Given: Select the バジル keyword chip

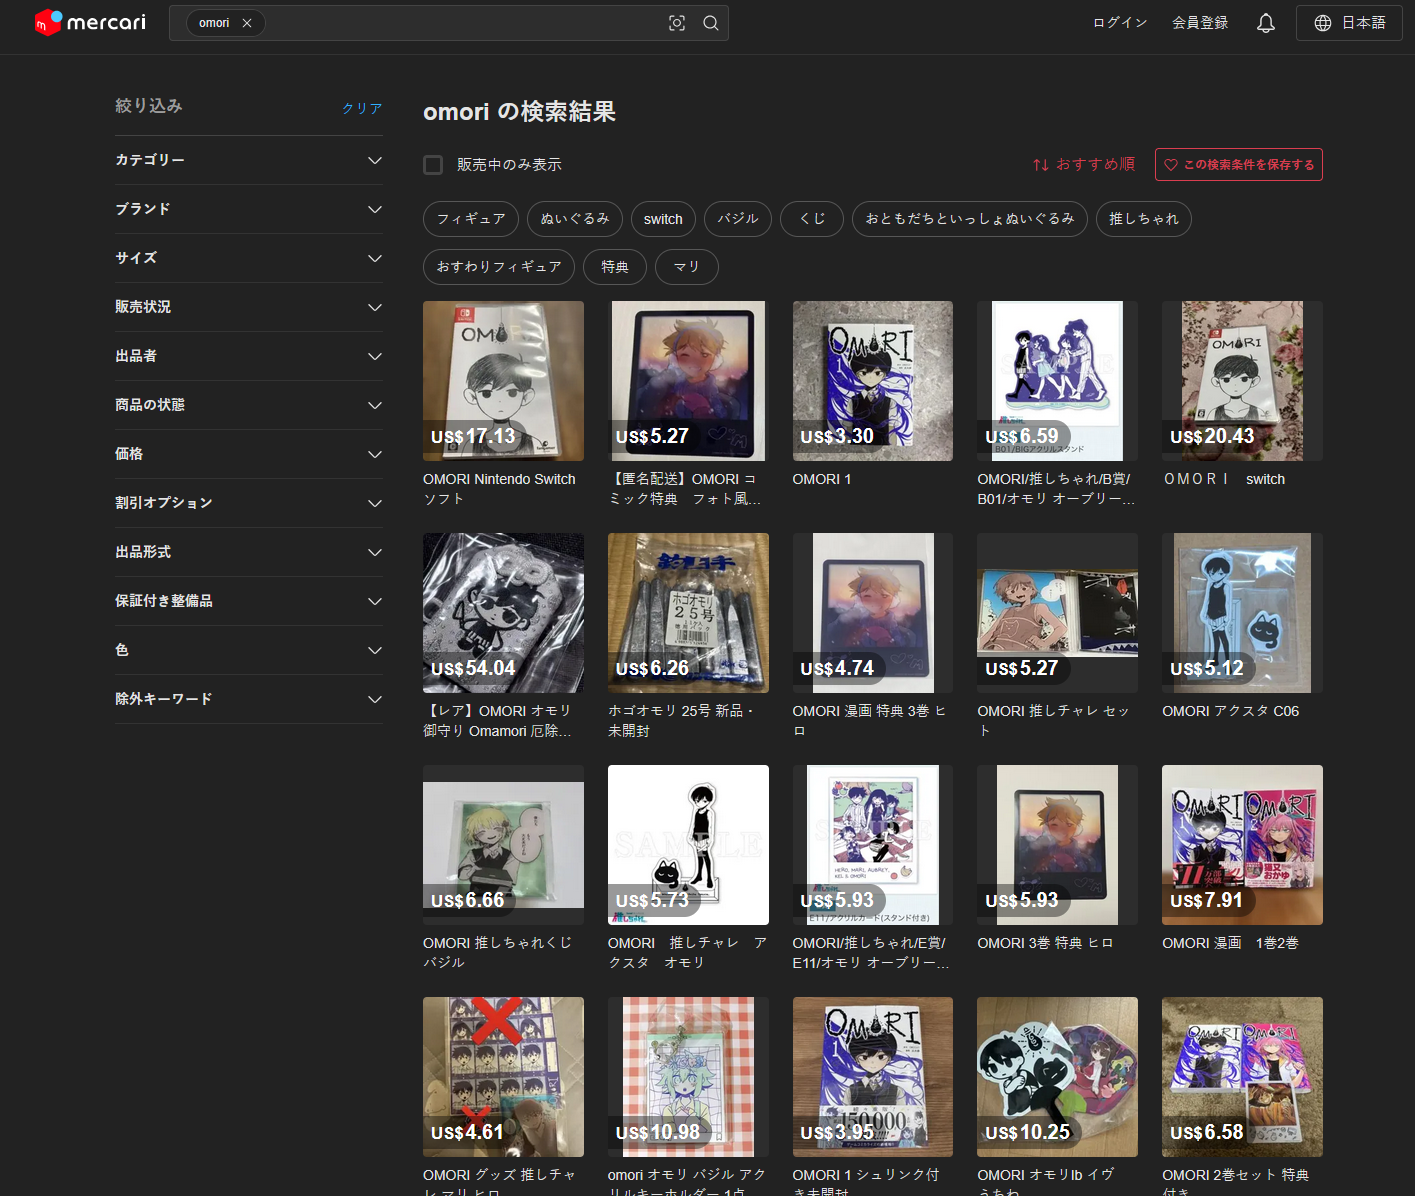Looking at the screenshot, I should pos(738,219).
